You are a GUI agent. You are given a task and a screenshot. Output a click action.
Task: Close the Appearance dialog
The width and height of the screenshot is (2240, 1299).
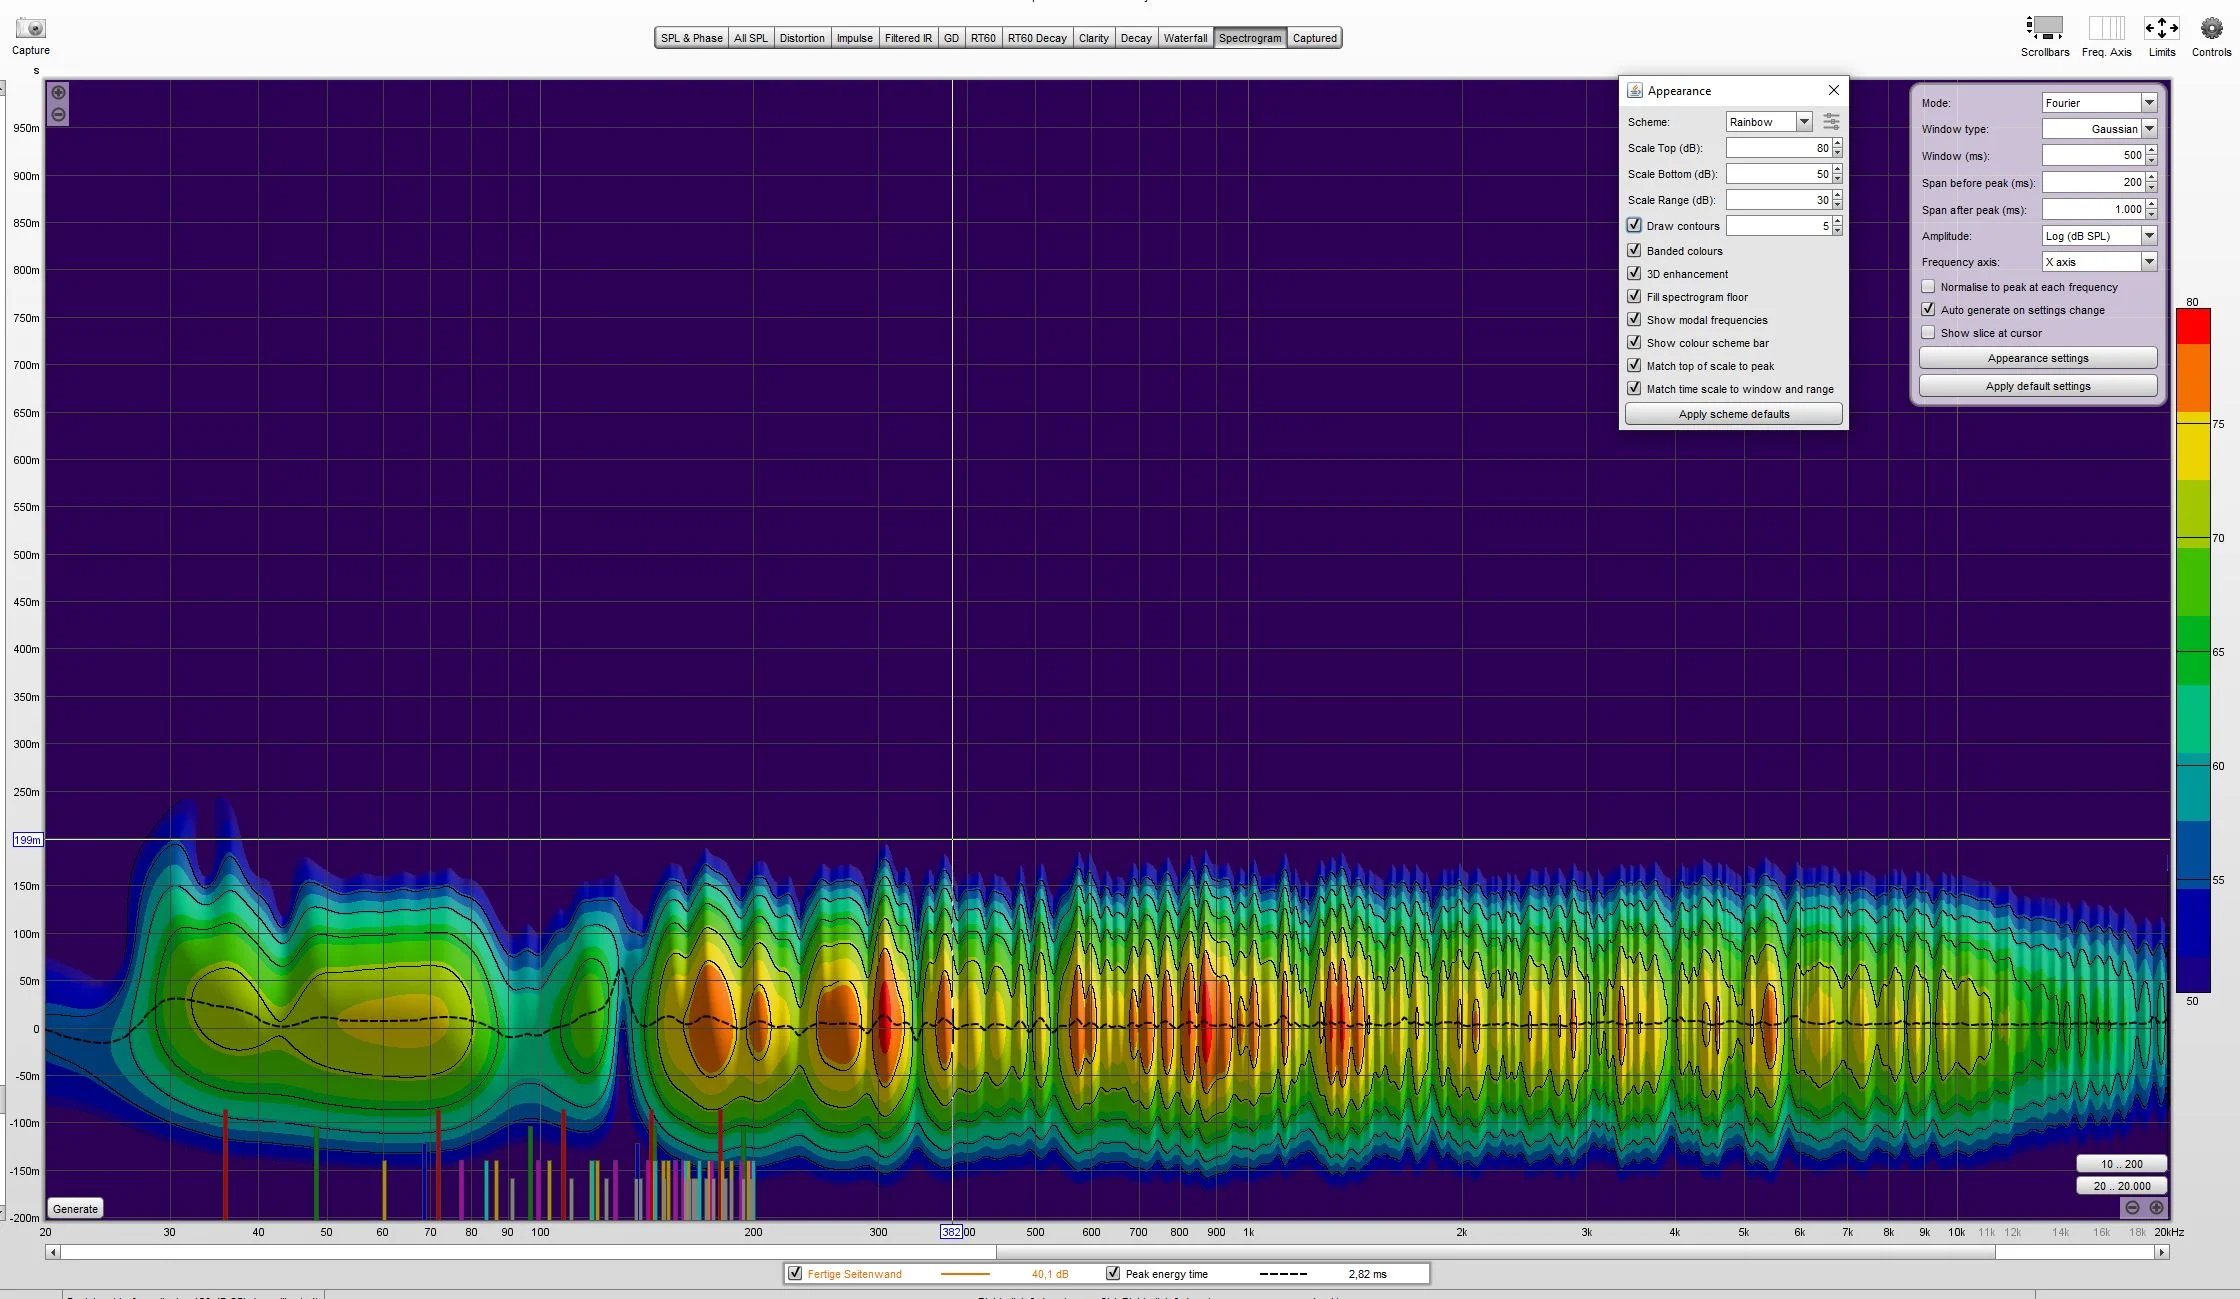[1834, 90]
